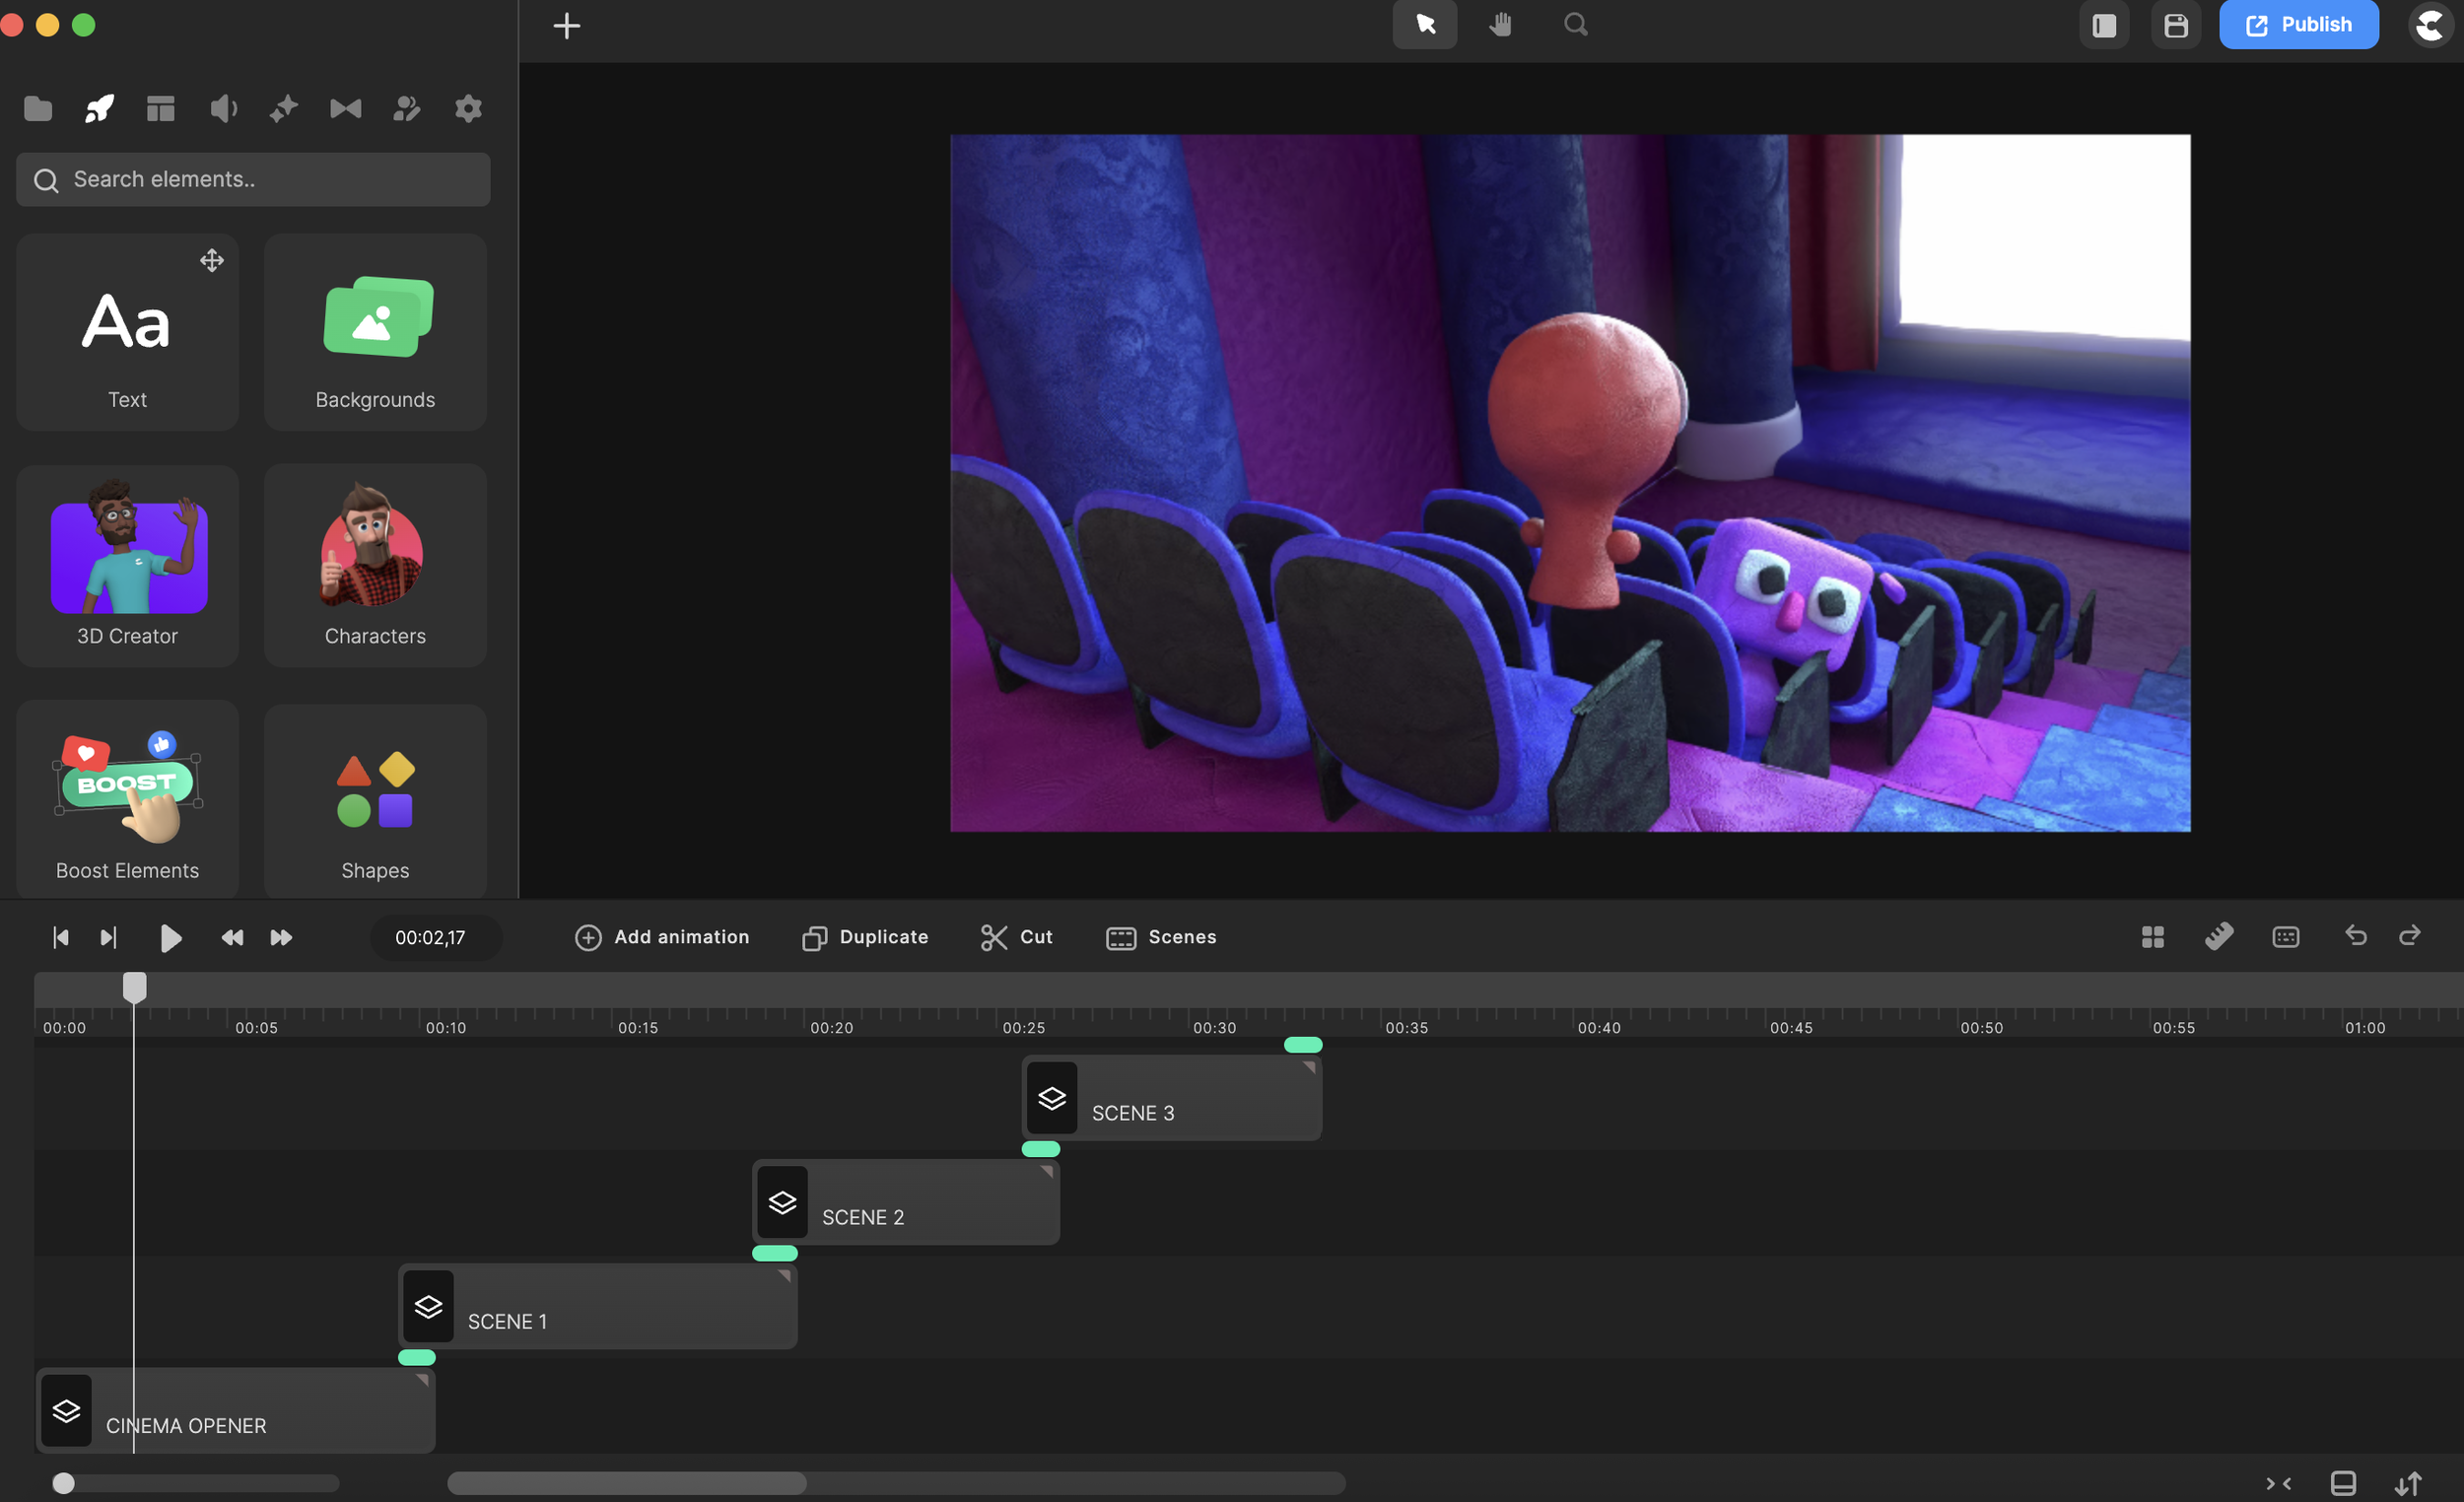Viewport: 2464px width, 1502px height.
Task: Expand SCENE 1 clip corner arrow
Action: (x=784, y=1276)
